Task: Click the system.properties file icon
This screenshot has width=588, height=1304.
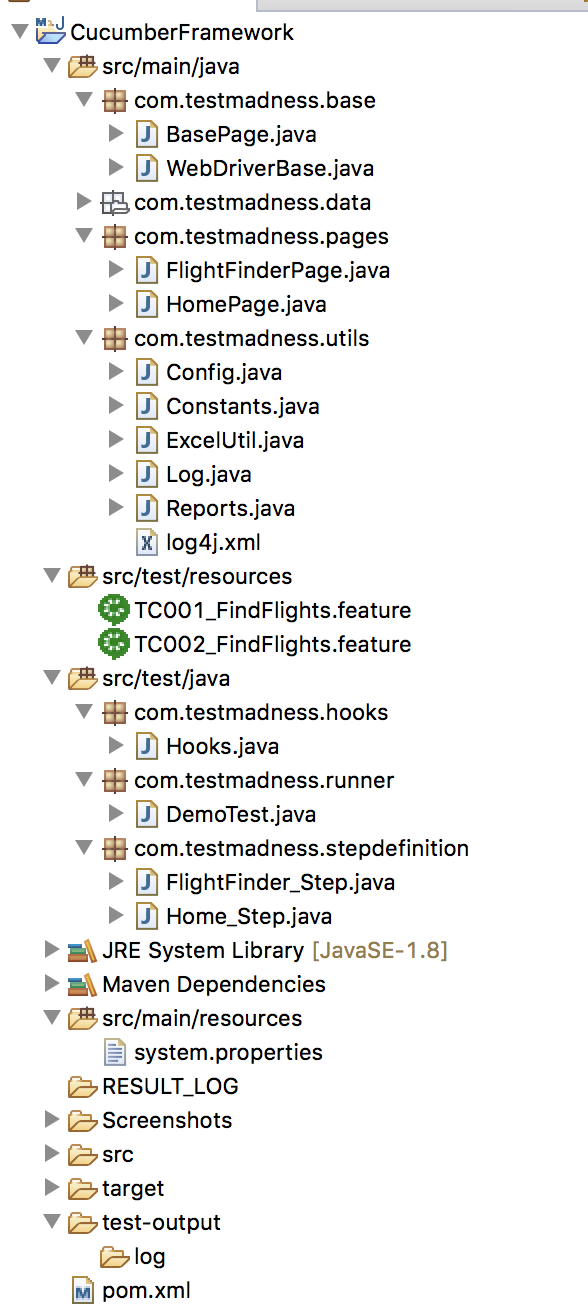Action: click(115, 1052)
